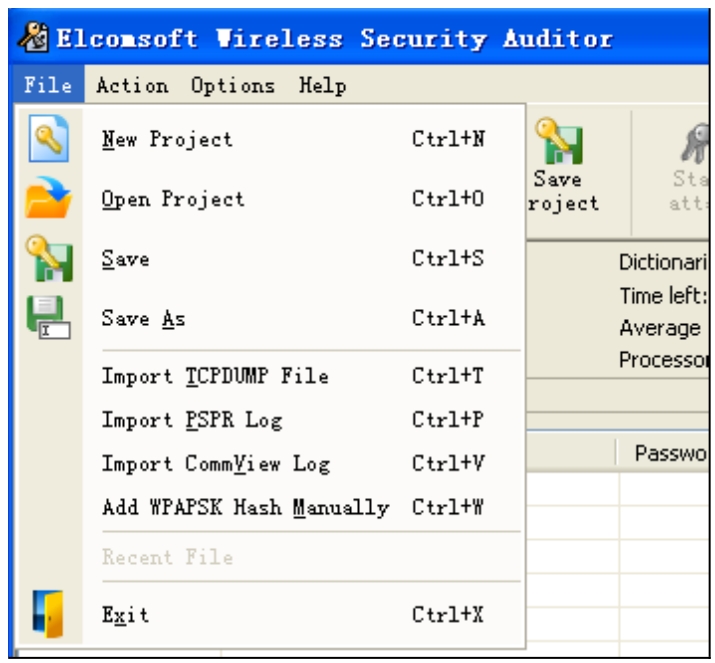This screenshot has height=663, width=715.
Task: Open the Help menu
Action: (322, 85)
